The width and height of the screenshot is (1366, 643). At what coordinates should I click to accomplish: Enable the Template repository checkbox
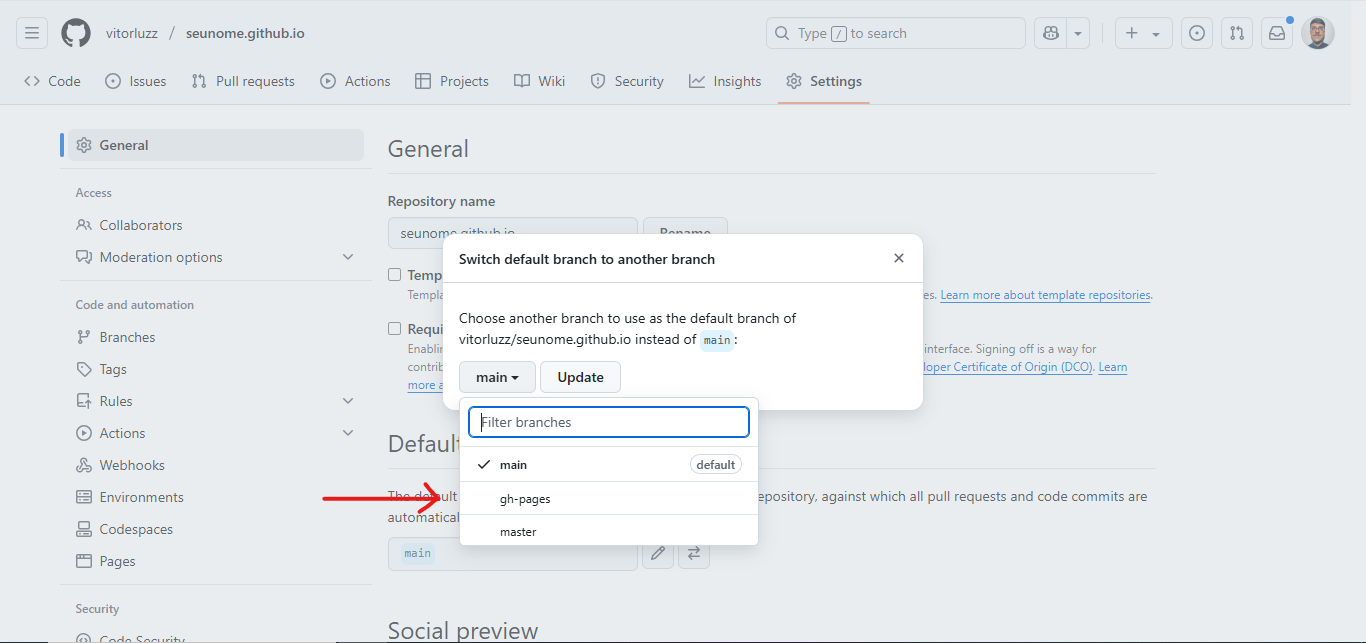click(395, 274)
